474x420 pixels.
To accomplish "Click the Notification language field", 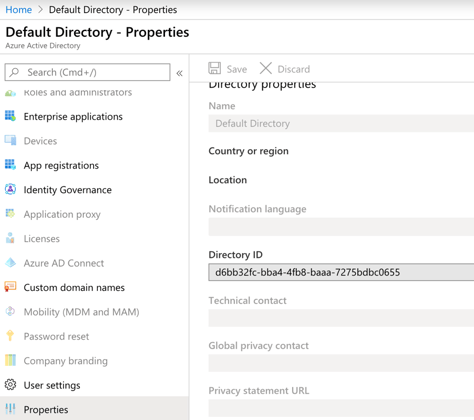I will pos(341,227).
